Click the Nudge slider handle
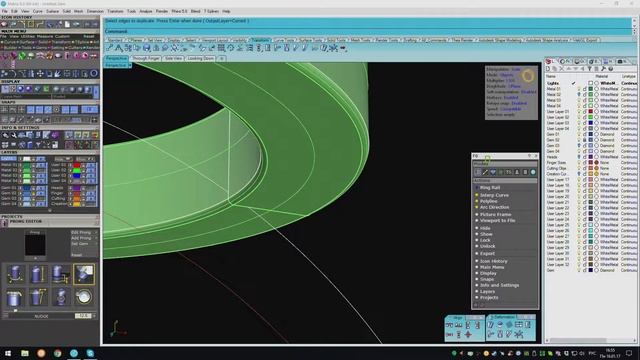This screenshot has width=640, height=360. (x=16, y=311)
